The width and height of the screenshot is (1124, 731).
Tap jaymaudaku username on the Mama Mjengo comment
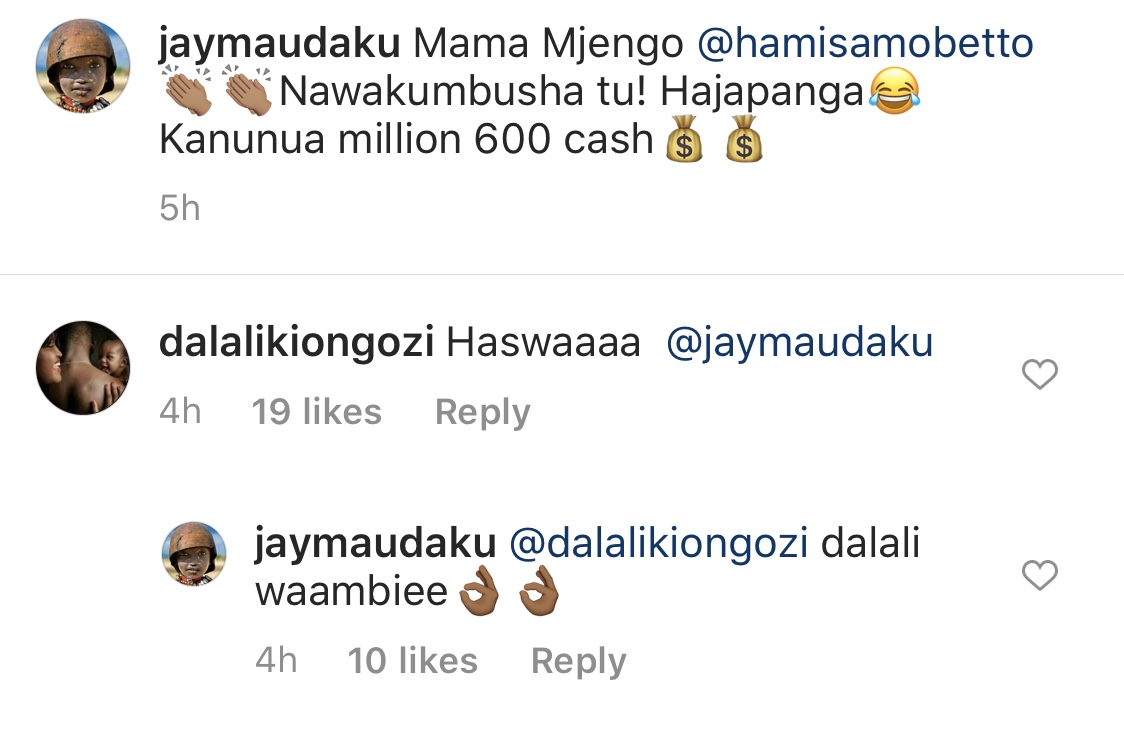coord(280,43)
